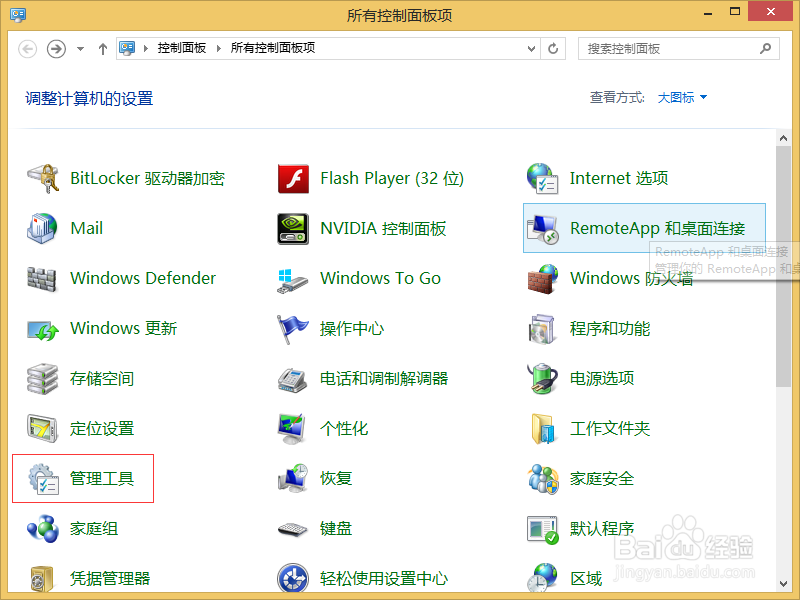The height and width of the screenshot is (600, 800).
Task: Open the 区域 globe clock icon
Action: [x=542, y=578]
